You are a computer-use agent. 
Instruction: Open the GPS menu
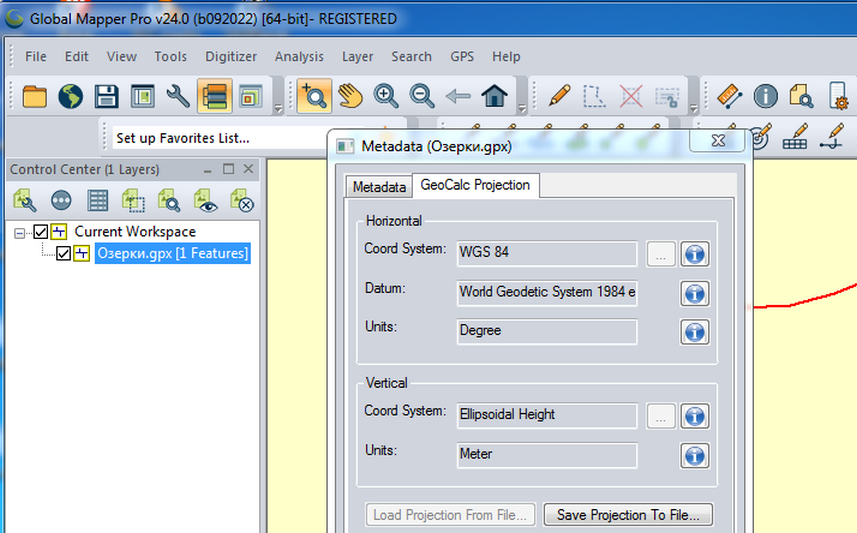point(462,57)
